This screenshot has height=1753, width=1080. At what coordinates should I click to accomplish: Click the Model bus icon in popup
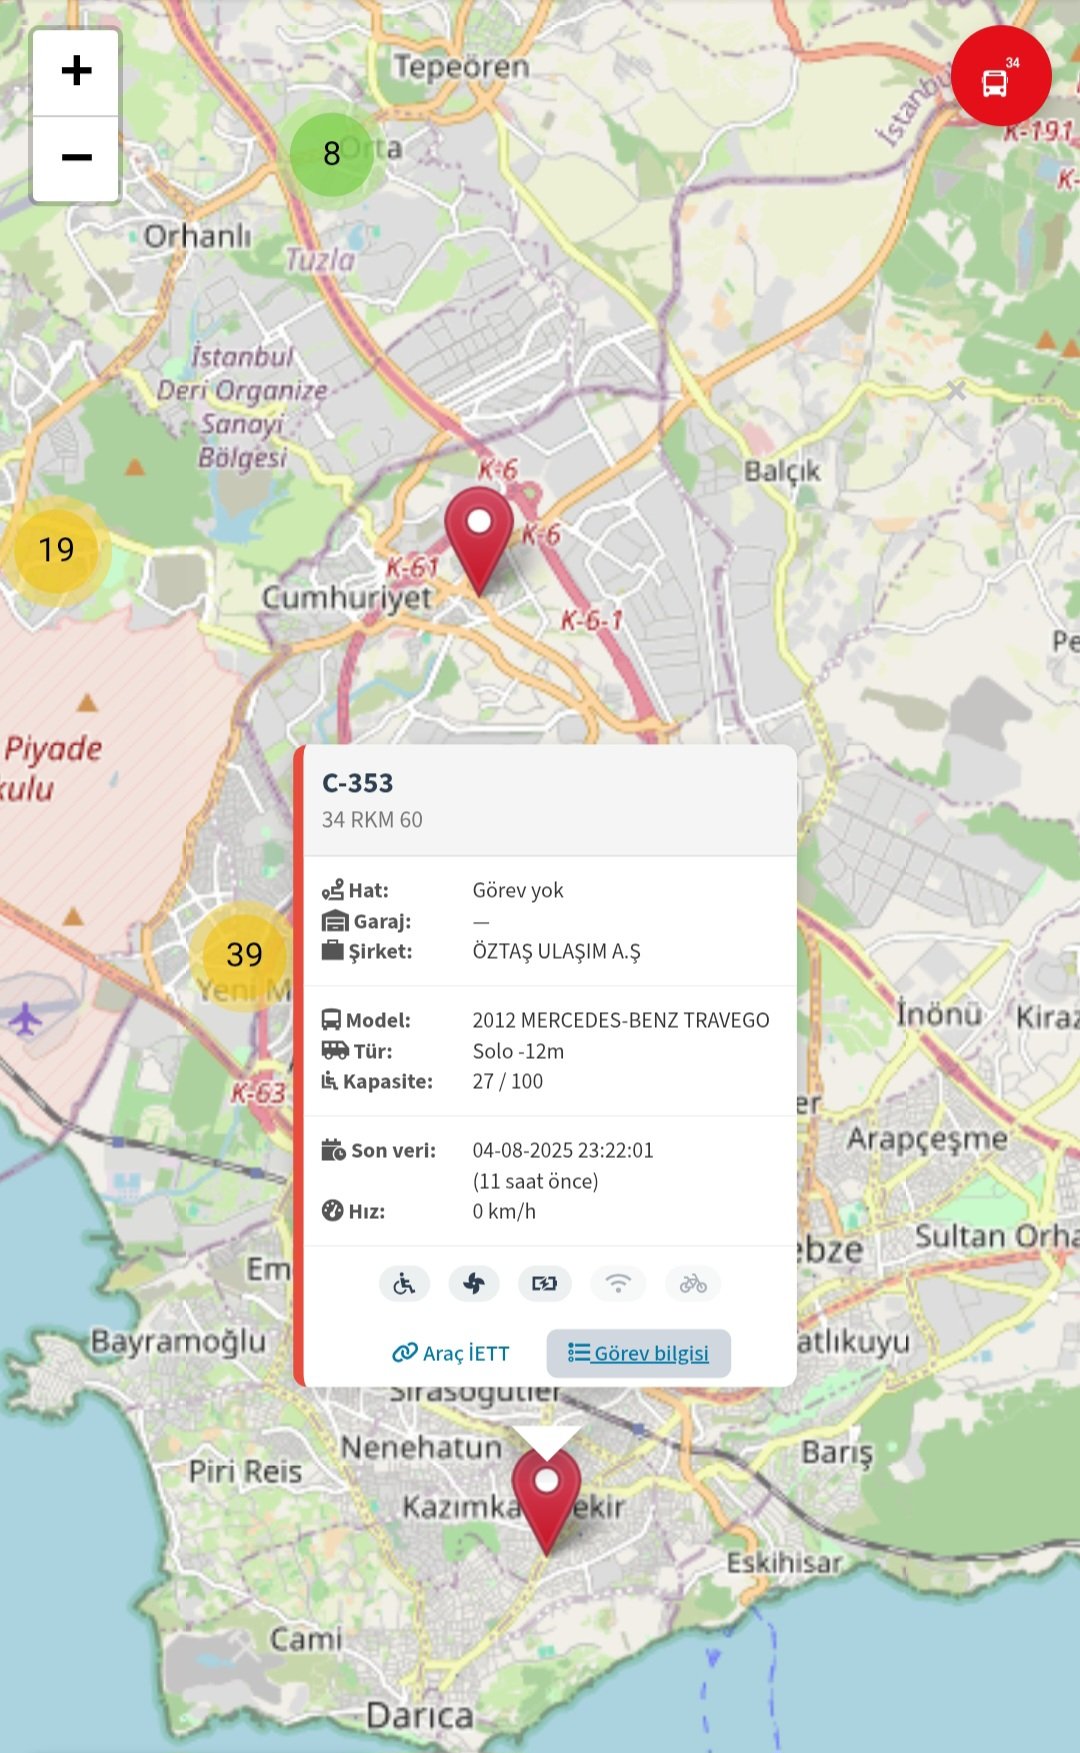click(x=331, y=1020)
